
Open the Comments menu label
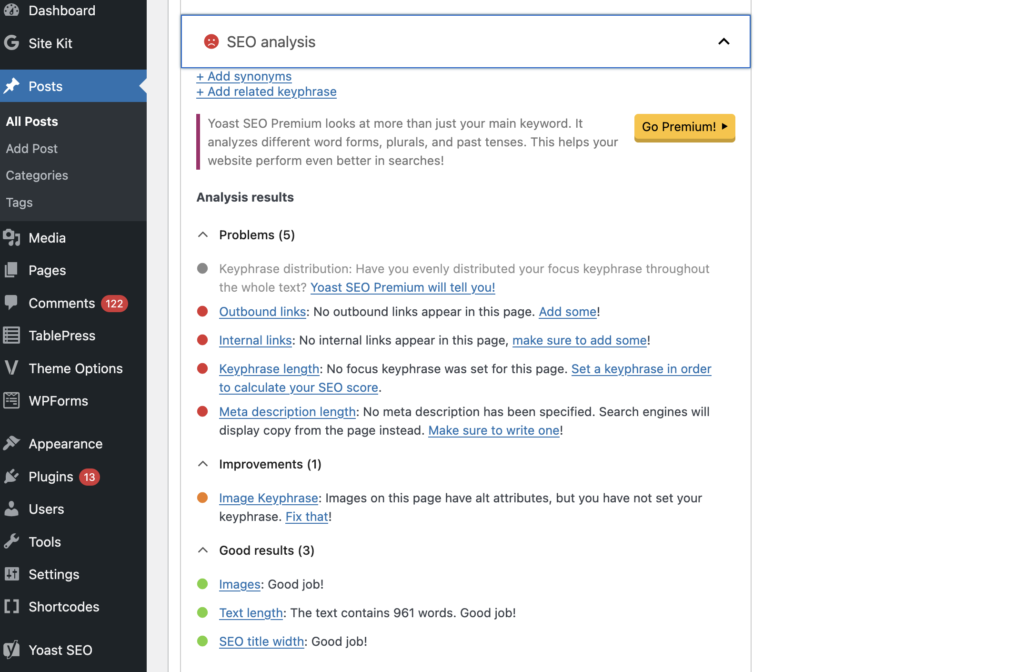pyautogui.click(x=61, y=303)
